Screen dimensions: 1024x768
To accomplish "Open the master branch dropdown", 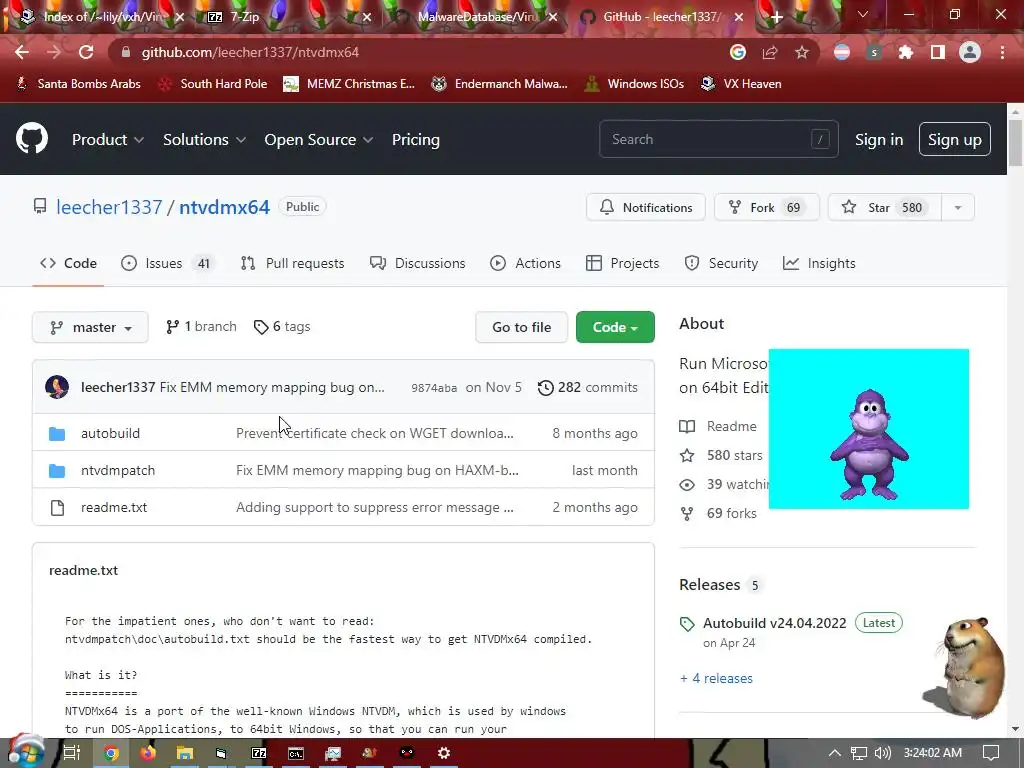I will point(90,327).
